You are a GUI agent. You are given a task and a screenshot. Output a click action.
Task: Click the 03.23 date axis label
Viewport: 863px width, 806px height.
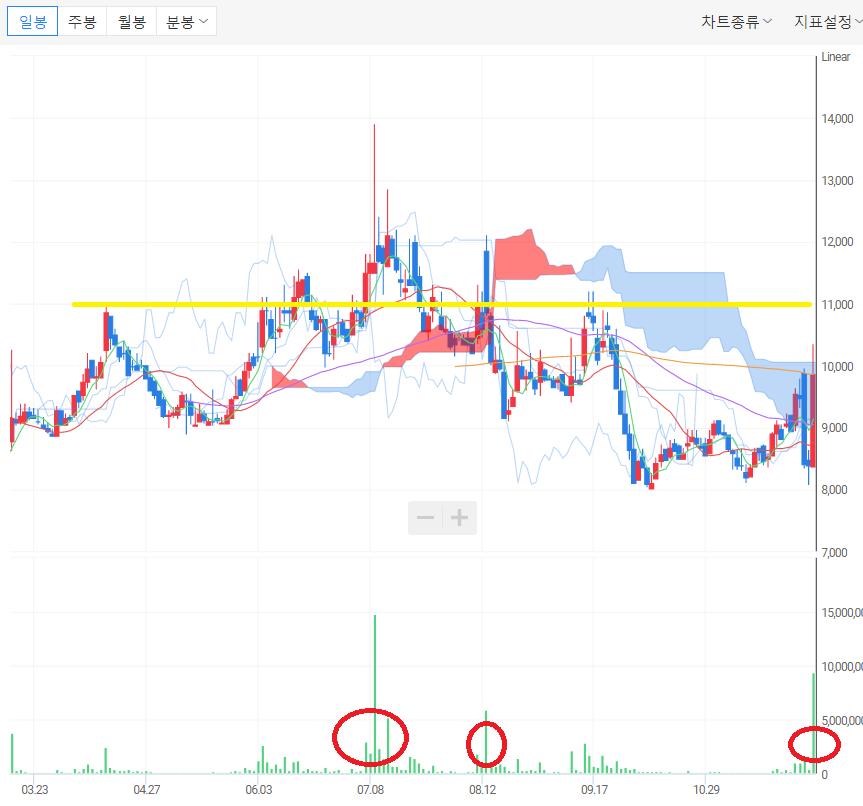[35, 789]
